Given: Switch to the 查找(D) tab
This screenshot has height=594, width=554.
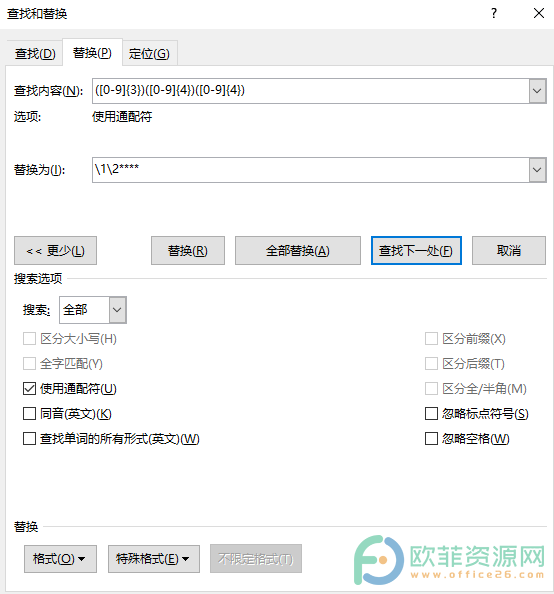Looking at the screenshot, I should (x=35, y=53).
